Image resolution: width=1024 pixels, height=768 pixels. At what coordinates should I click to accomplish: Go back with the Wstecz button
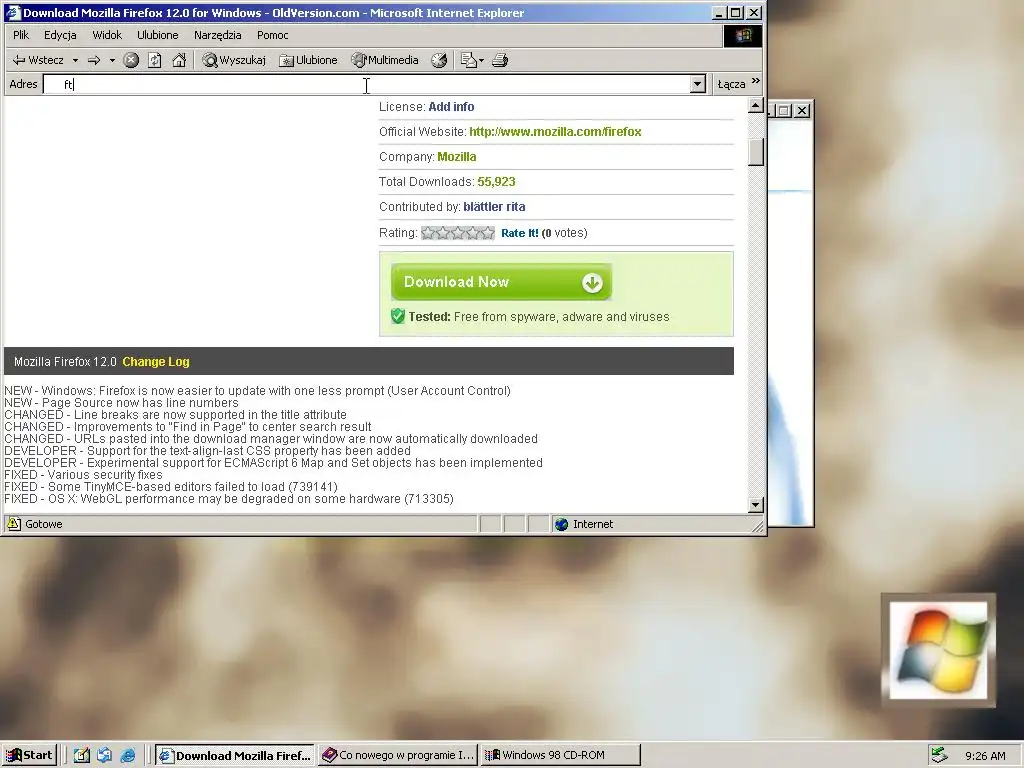[x=38, y=60]
